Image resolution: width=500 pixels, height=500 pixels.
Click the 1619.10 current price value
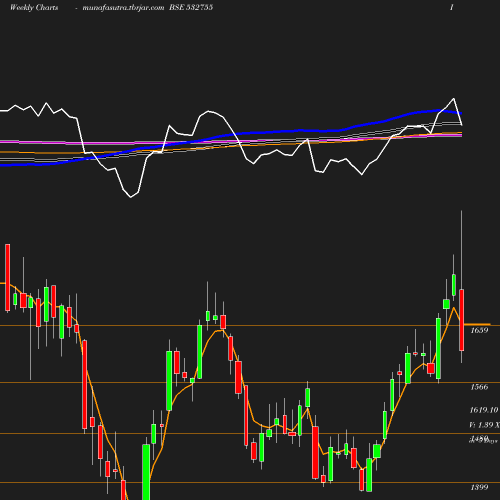[484, 410]
